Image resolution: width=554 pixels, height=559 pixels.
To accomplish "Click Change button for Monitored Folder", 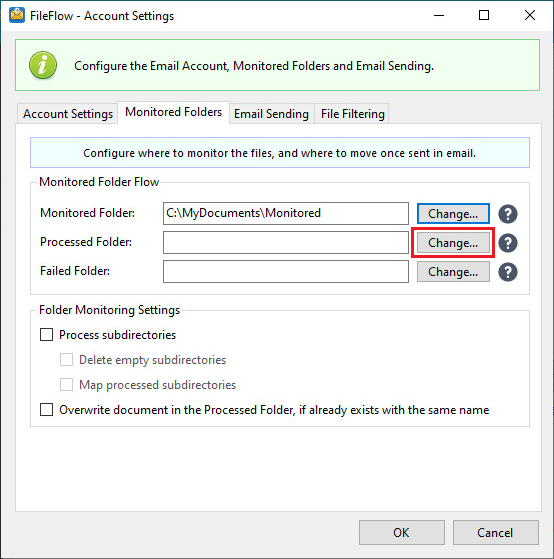I will (453, 214).
